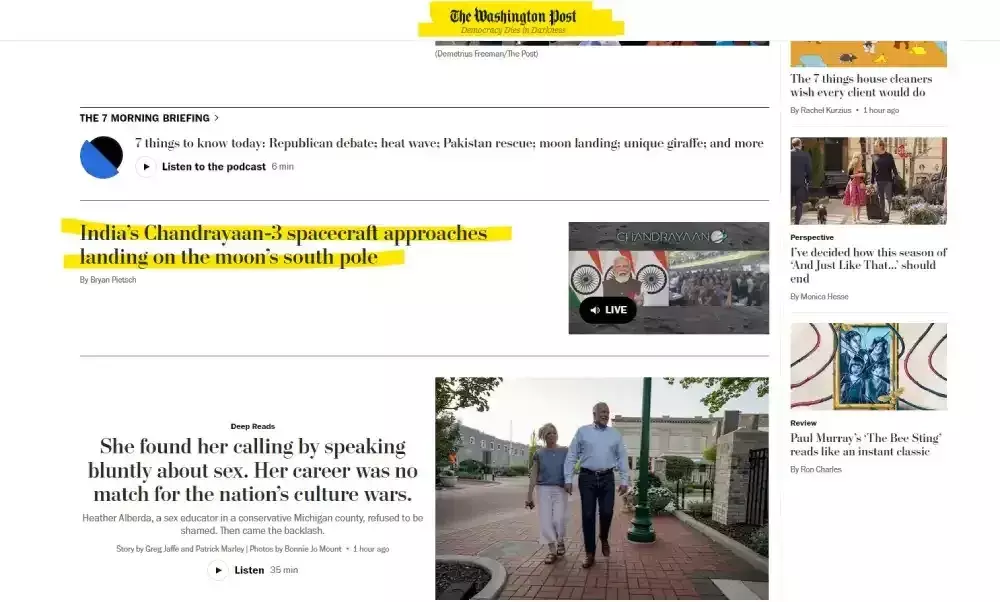View the couple walking photo
Viewport: 1000px width, 602px height.
click(x=602, y=488)
